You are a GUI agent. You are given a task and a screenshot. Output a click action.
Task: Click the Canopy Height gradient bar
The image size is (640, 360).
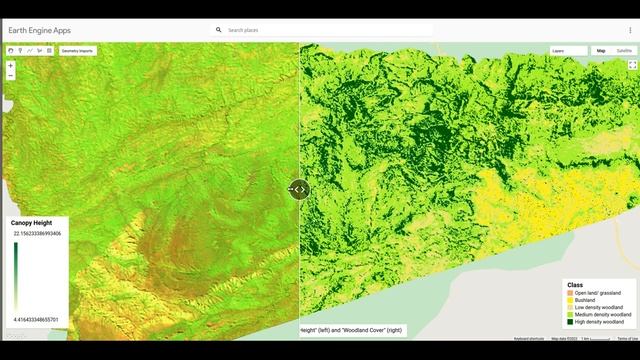16,277
